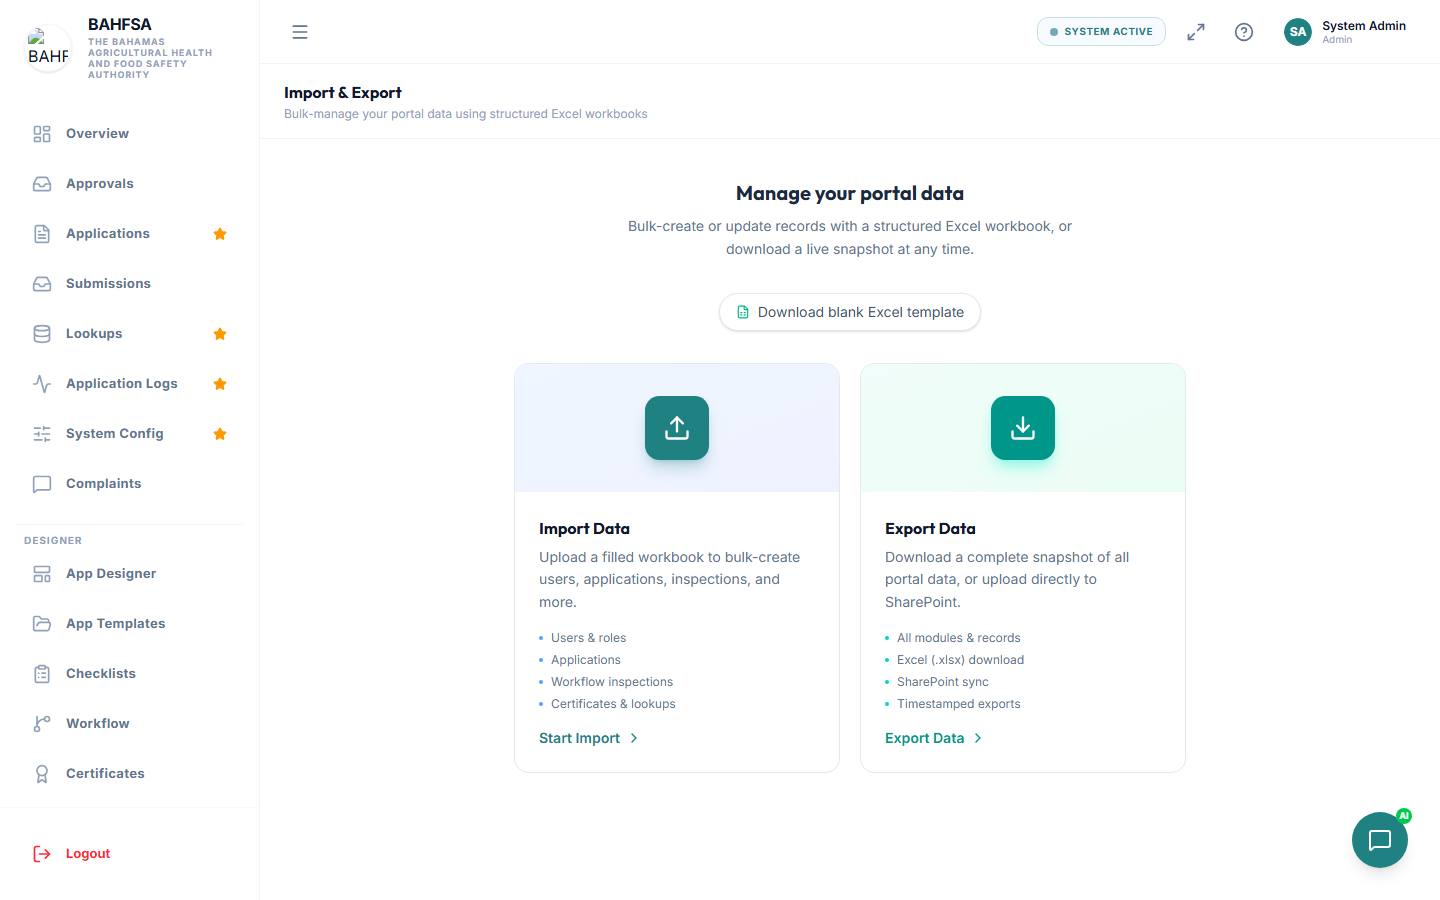Image resolution: width=1440 pixels, height=900 pixels.
Task: Click the BAHFSA logo image
Action: point(48,48)
